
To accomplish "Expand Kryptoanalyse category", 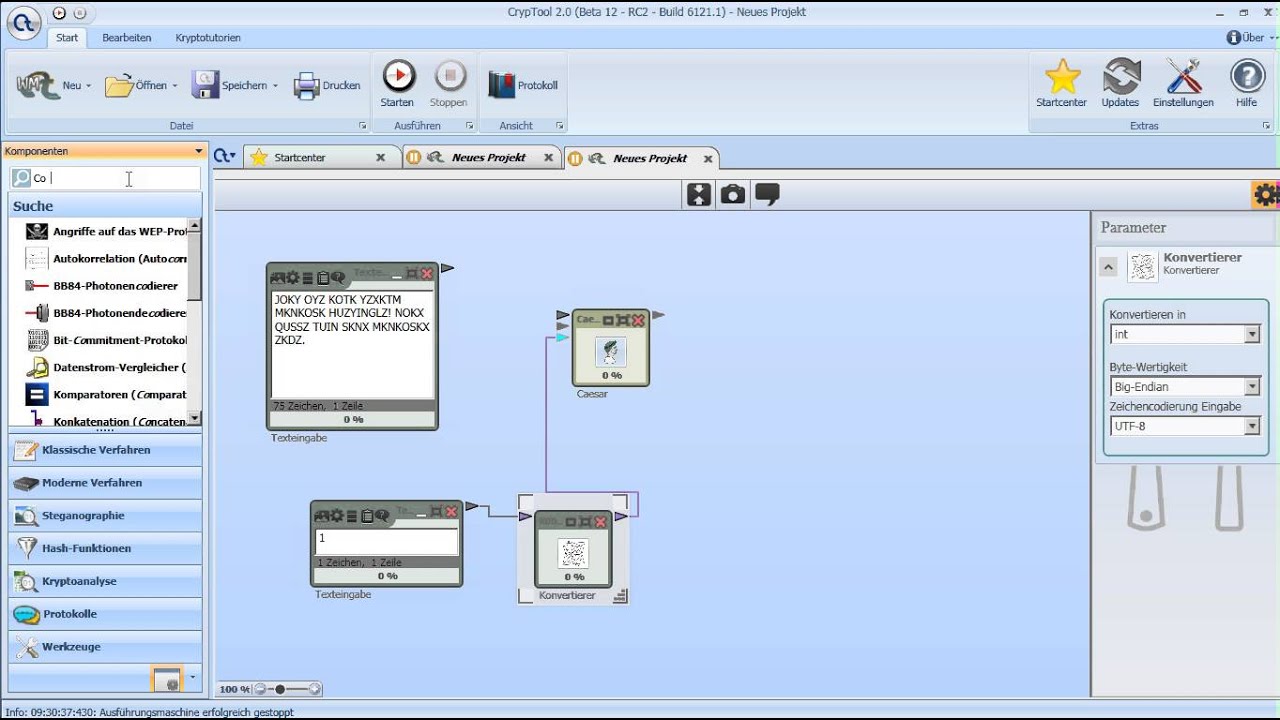I will point(105,581).
